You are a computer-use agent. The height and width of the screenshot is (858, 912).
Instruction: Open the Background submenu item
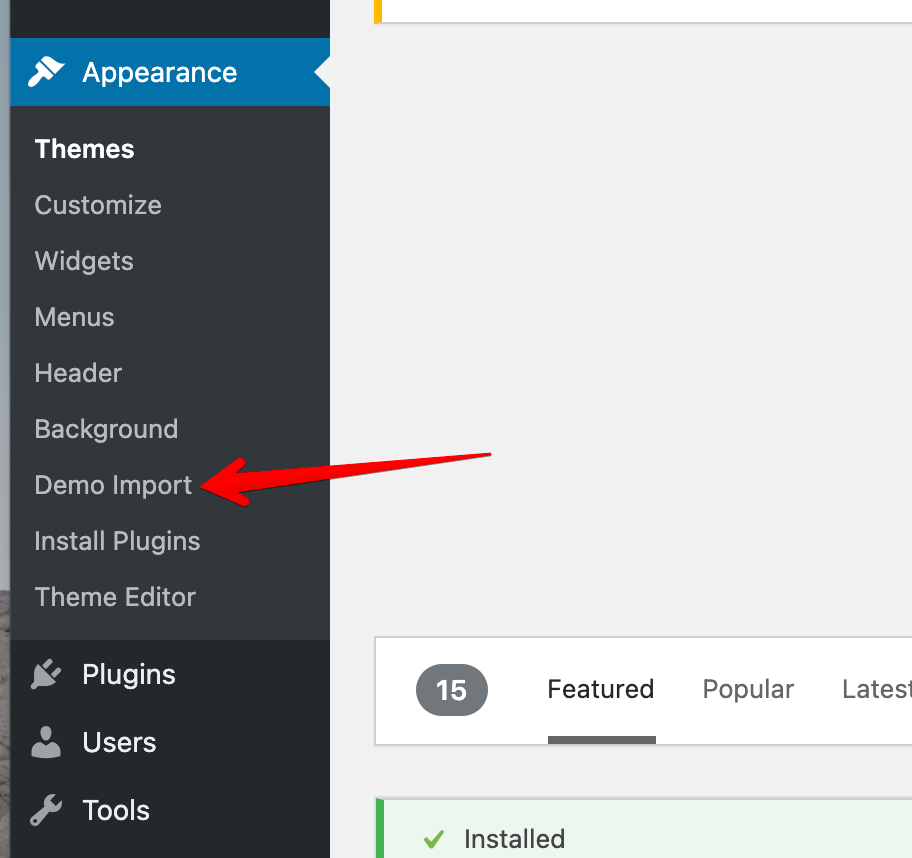(x=106, y=429)
